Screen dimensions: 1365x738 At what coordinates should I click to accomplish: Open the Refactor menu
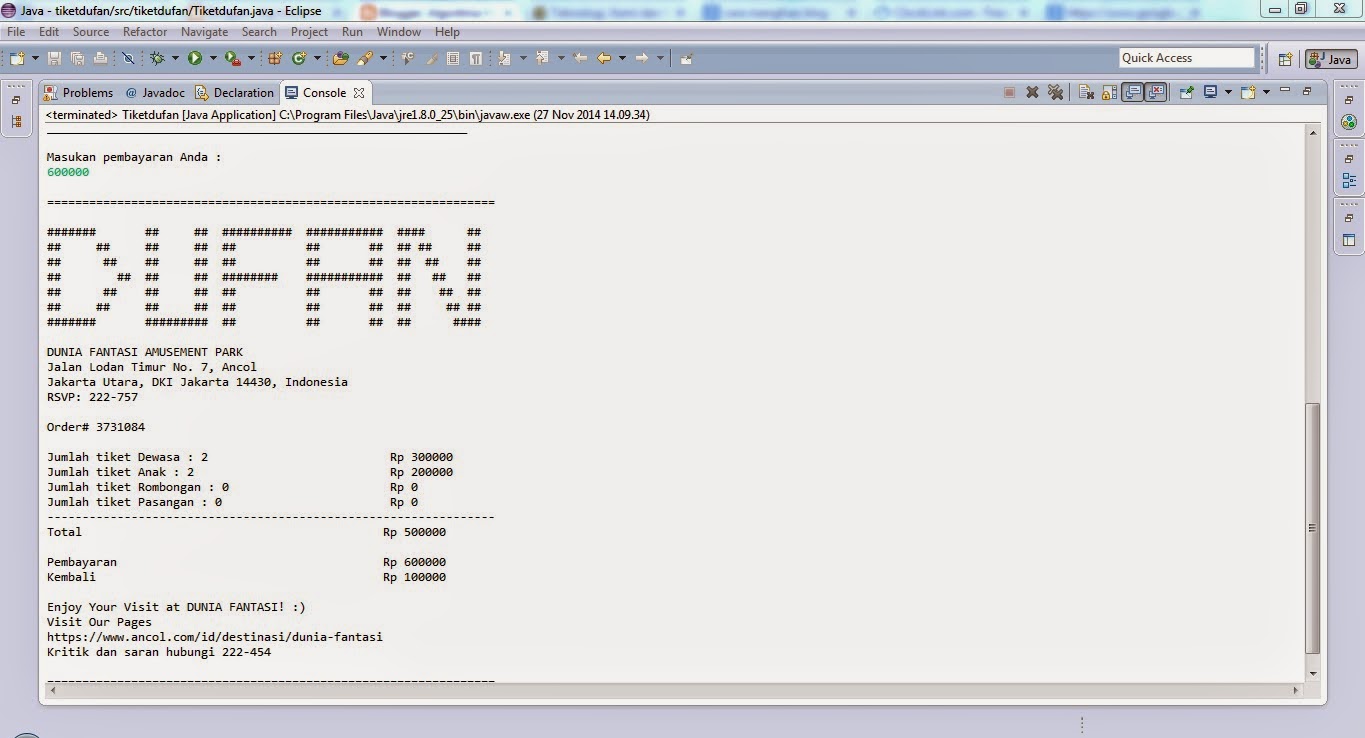pos(145,32)
